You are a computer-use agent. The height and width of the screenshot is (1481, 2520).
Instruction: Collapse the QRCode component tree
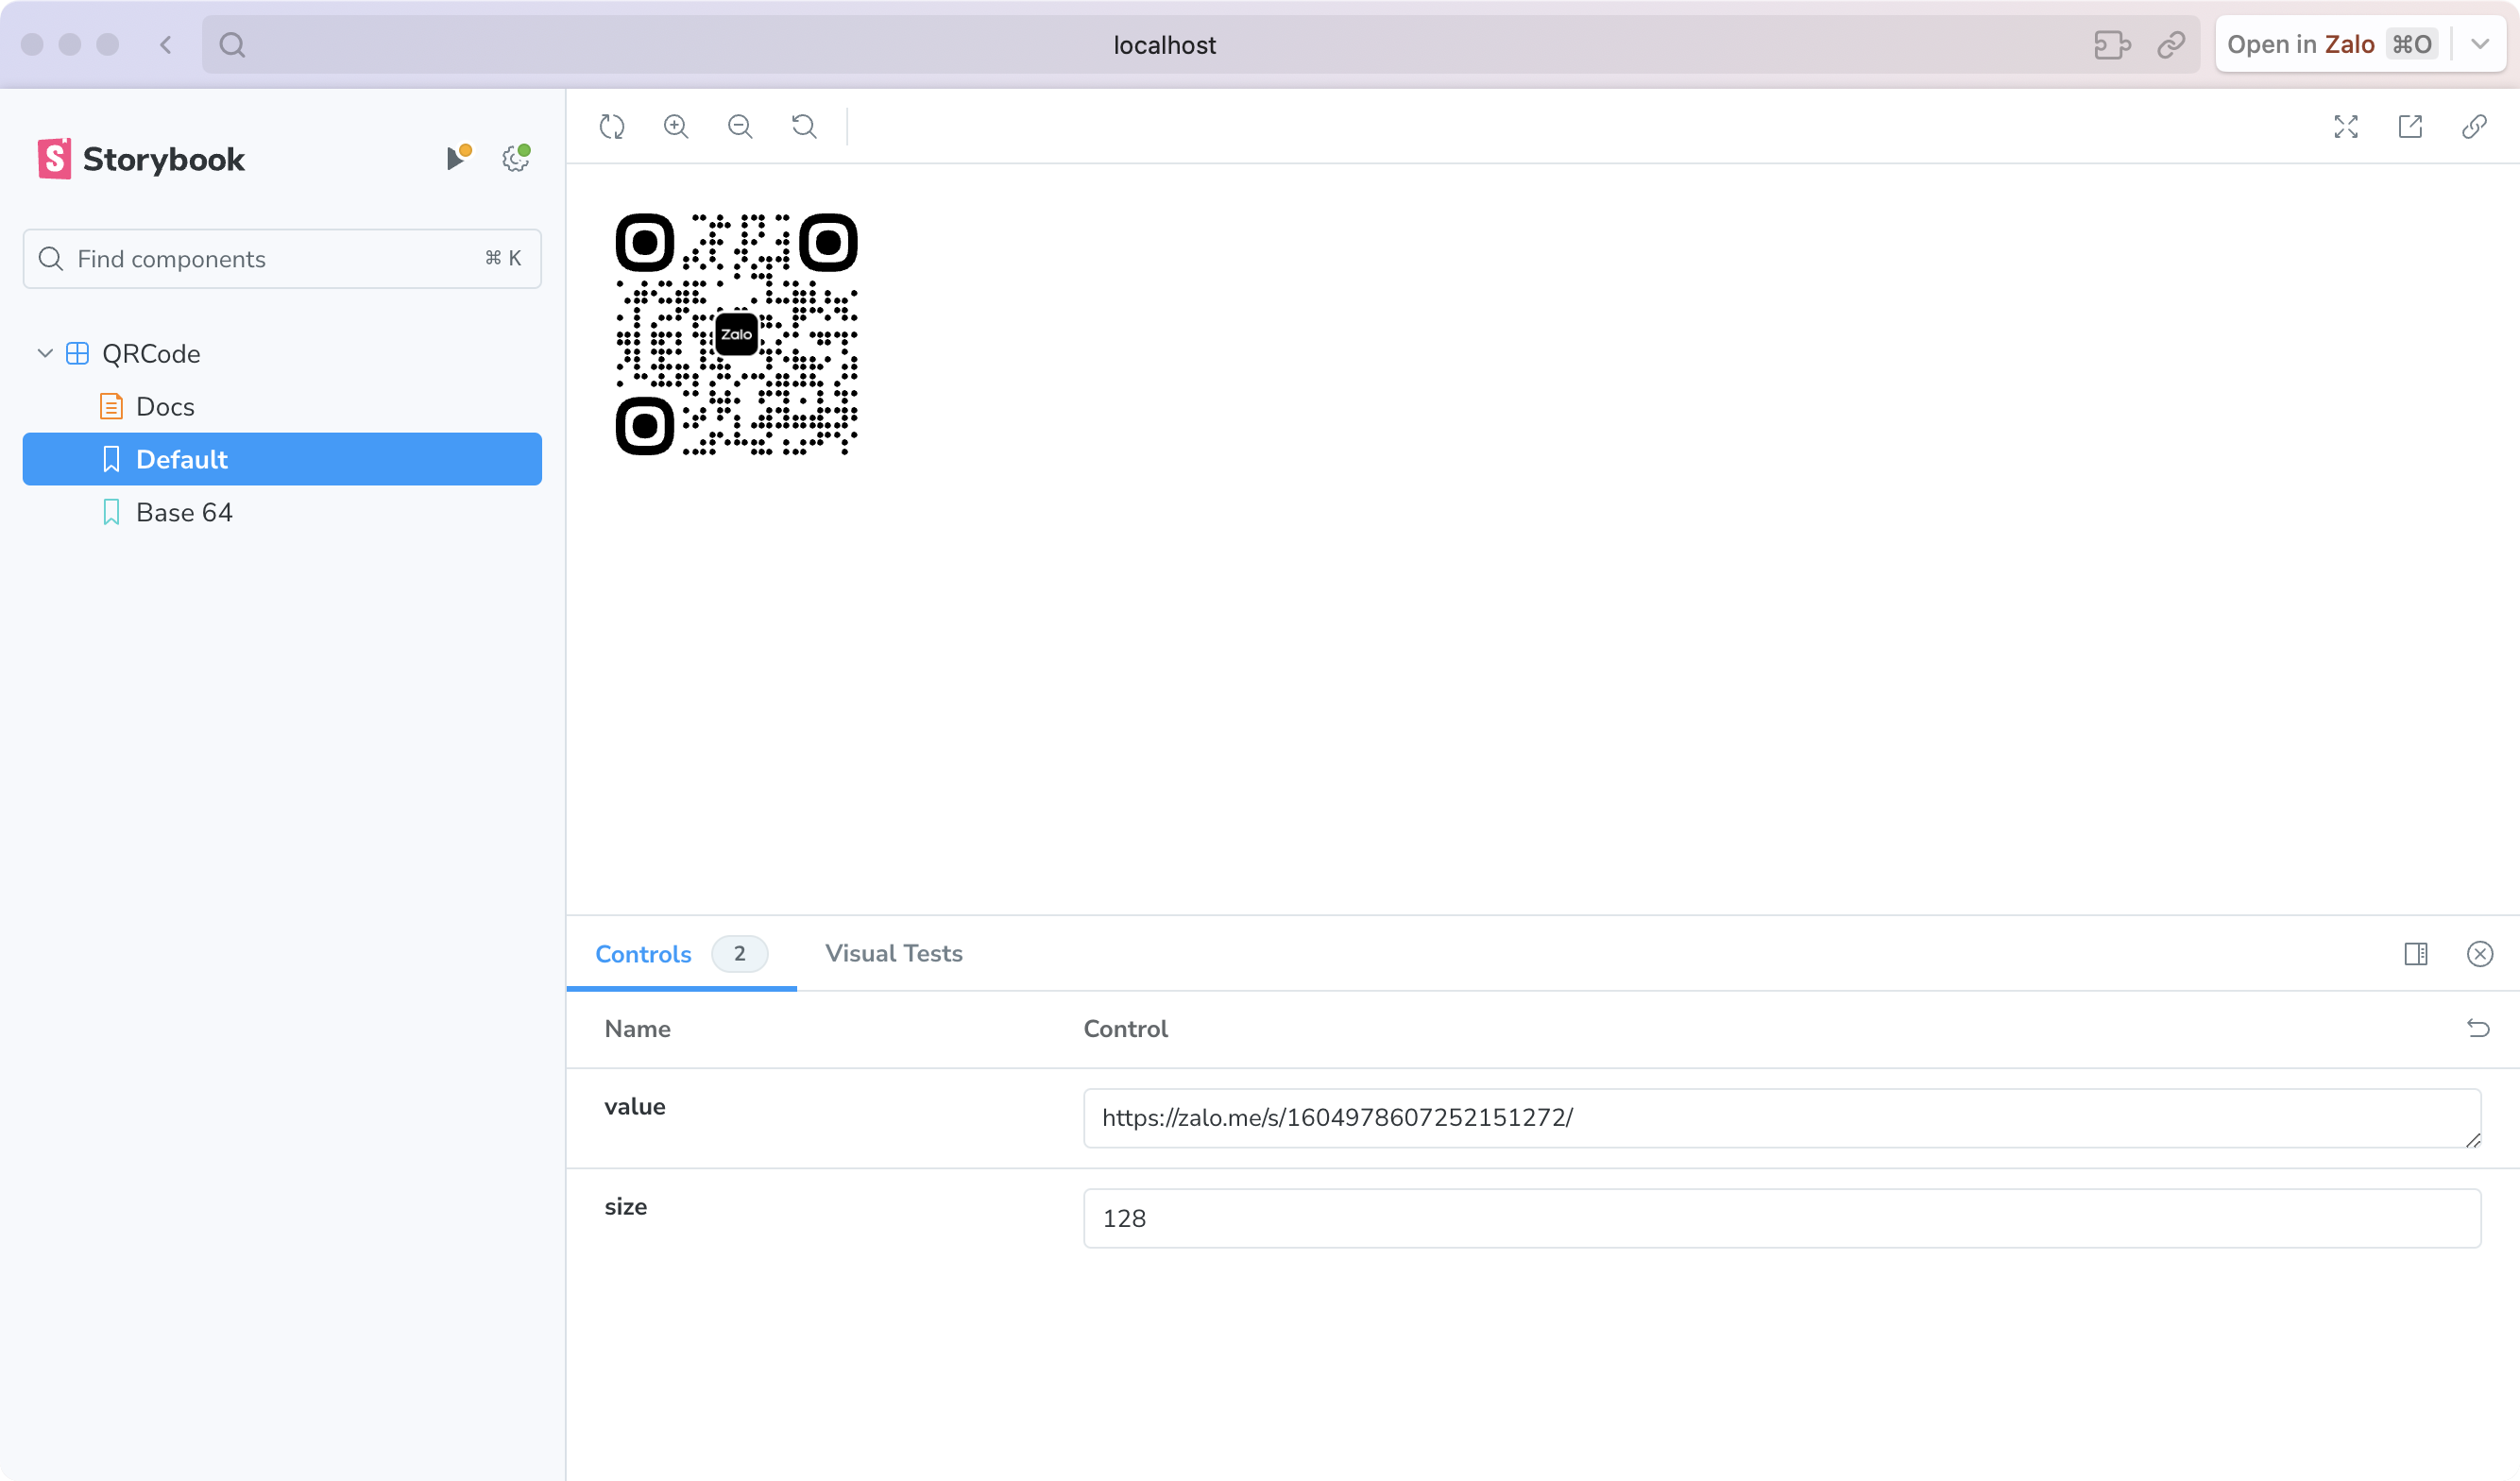point(45,353)
